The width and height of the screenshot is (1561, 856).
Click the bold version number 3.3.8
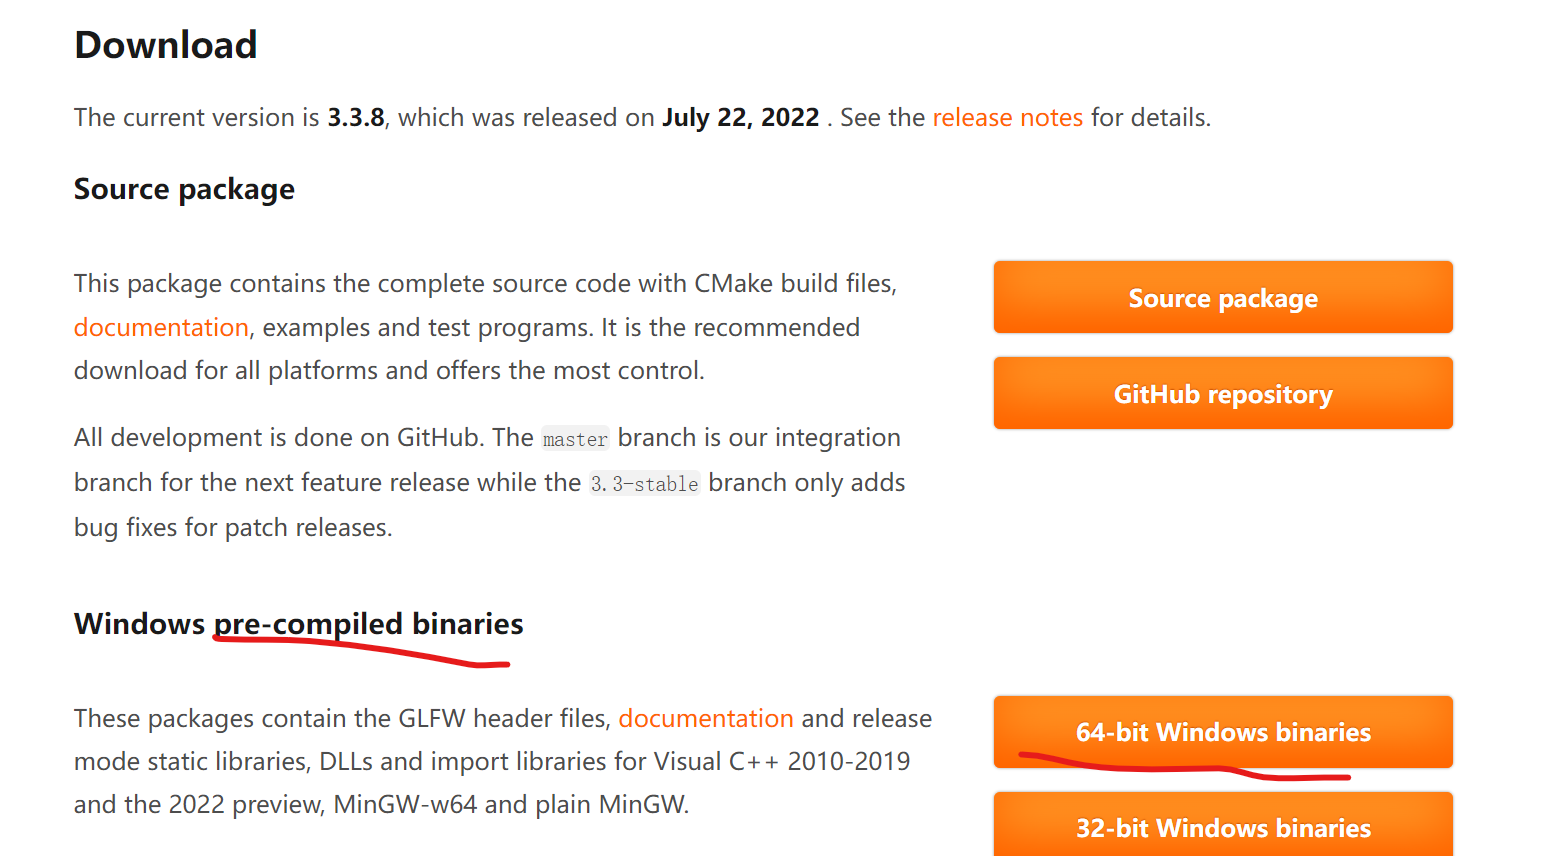point(356,118)
